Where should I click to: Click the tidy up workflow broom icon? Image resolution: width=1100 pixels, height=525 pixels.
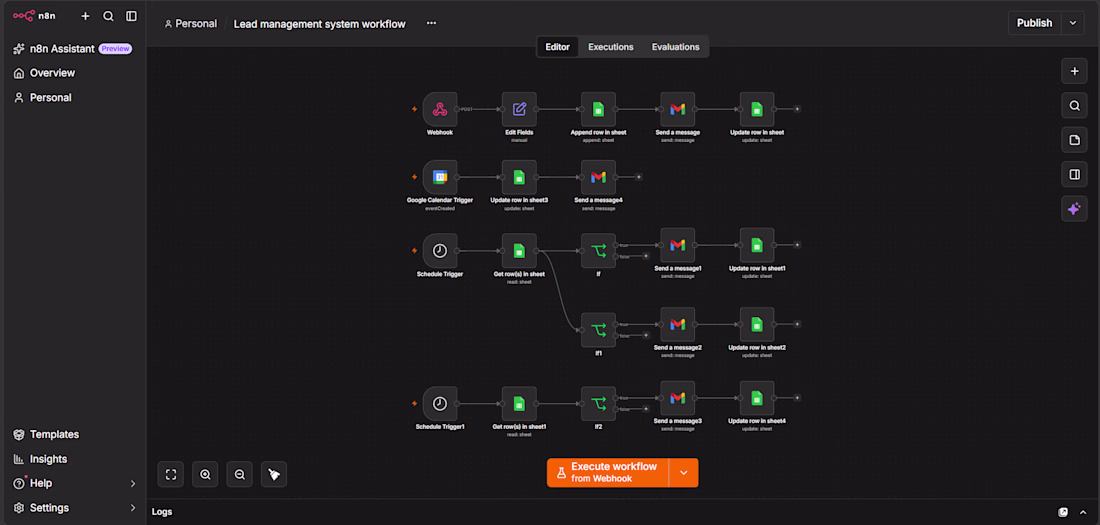click(x=274, y=474)
